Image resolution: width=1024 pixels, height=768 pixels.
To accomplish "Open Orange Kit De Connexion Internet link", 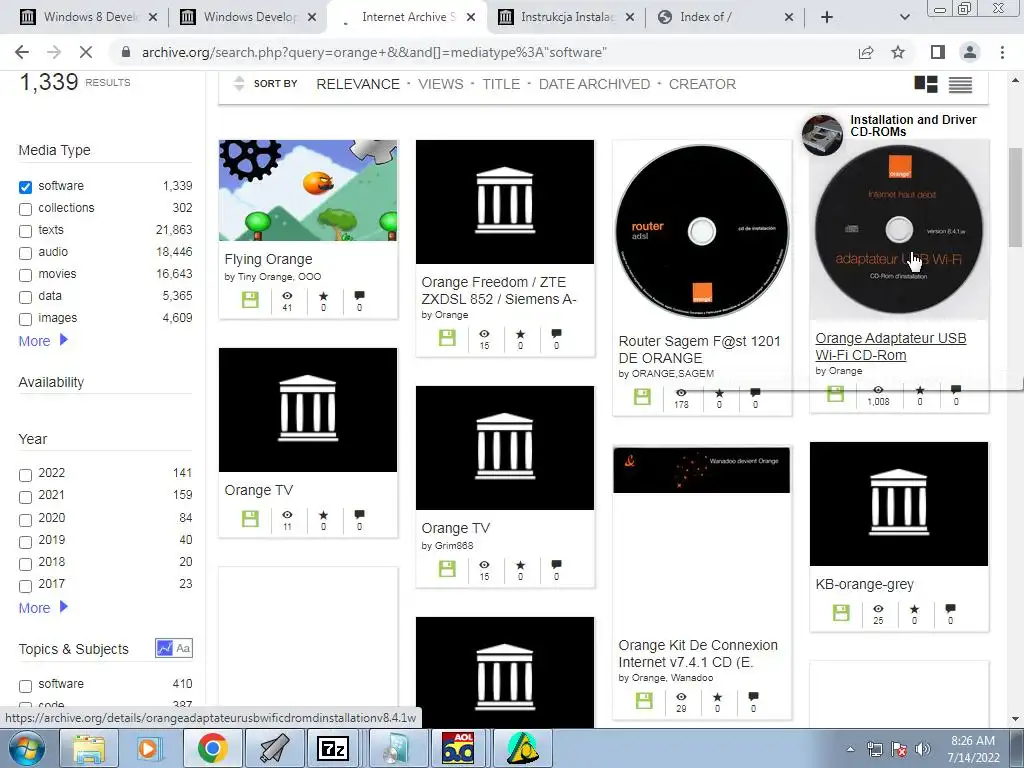I will [x=697, y=654].
